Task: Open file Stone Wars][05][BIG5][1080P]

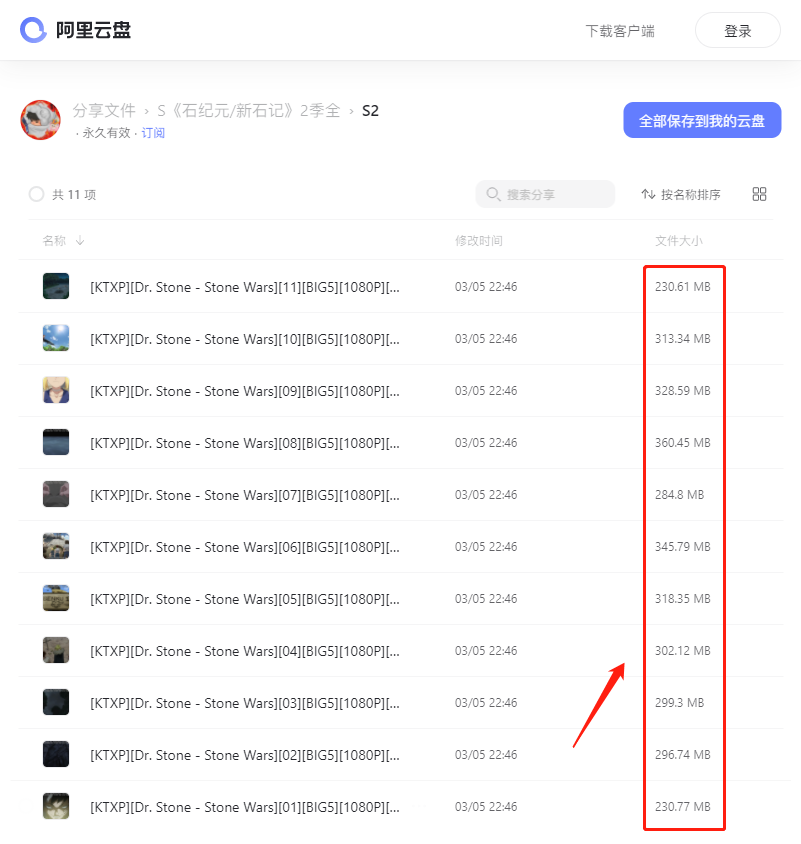Action: click(245, 599)
